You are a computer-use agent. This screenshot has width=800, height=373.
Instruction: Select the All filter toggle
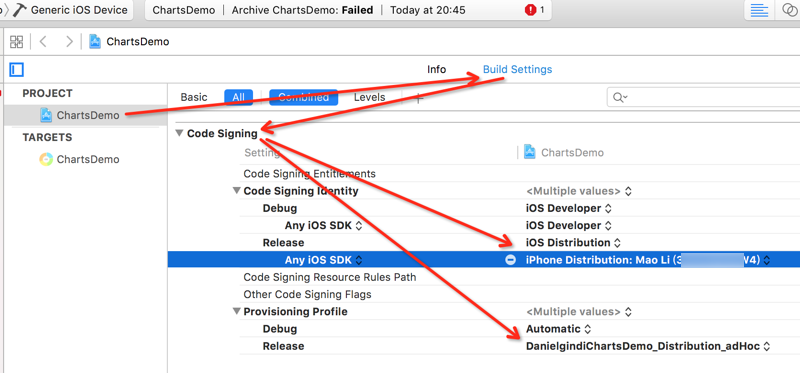[238, 97]
